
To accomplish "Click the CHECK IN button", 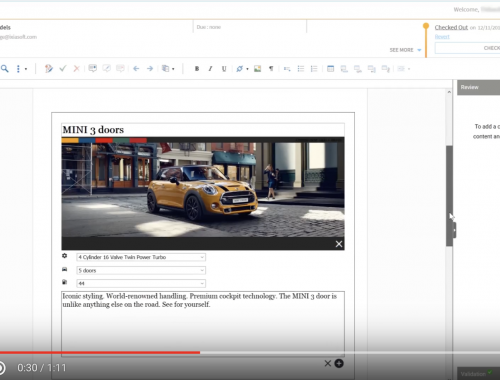I will tap(468, 48).
